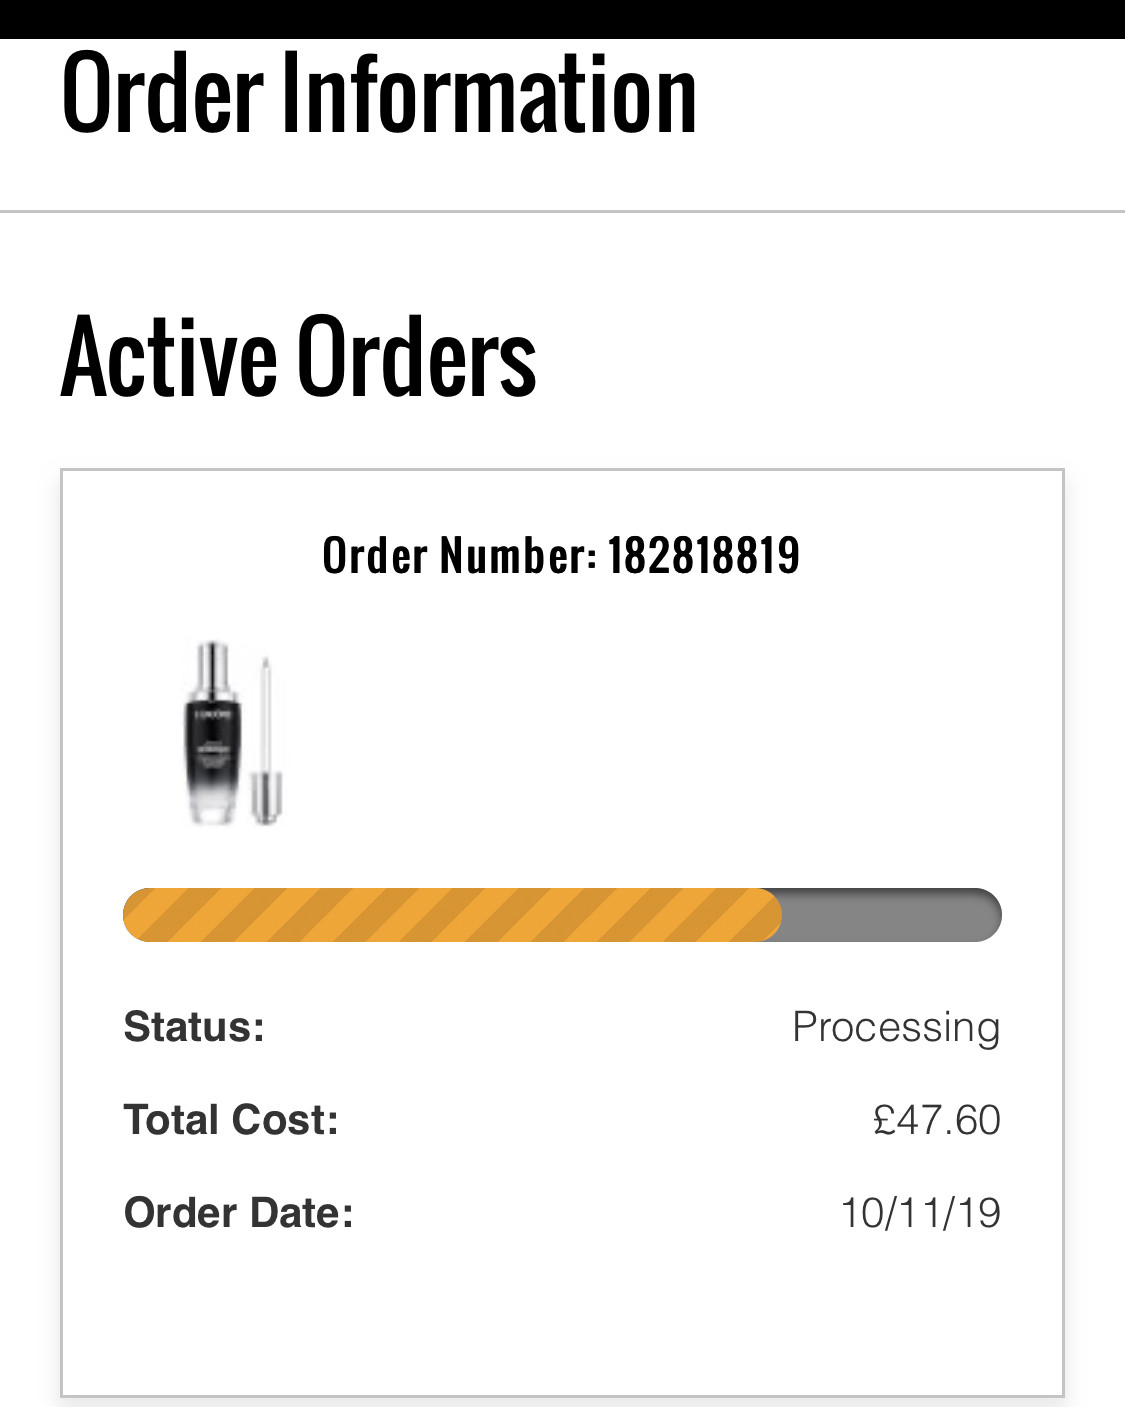
Task: Click empty space beside the product image
Action: (650, 734)
